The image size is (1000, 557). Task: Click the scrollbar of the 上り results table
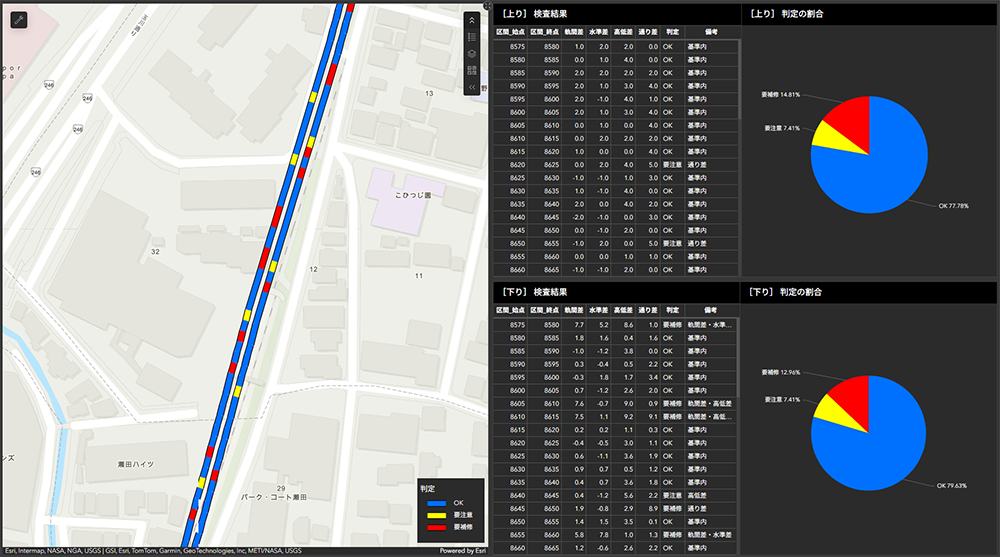[739, 80]
